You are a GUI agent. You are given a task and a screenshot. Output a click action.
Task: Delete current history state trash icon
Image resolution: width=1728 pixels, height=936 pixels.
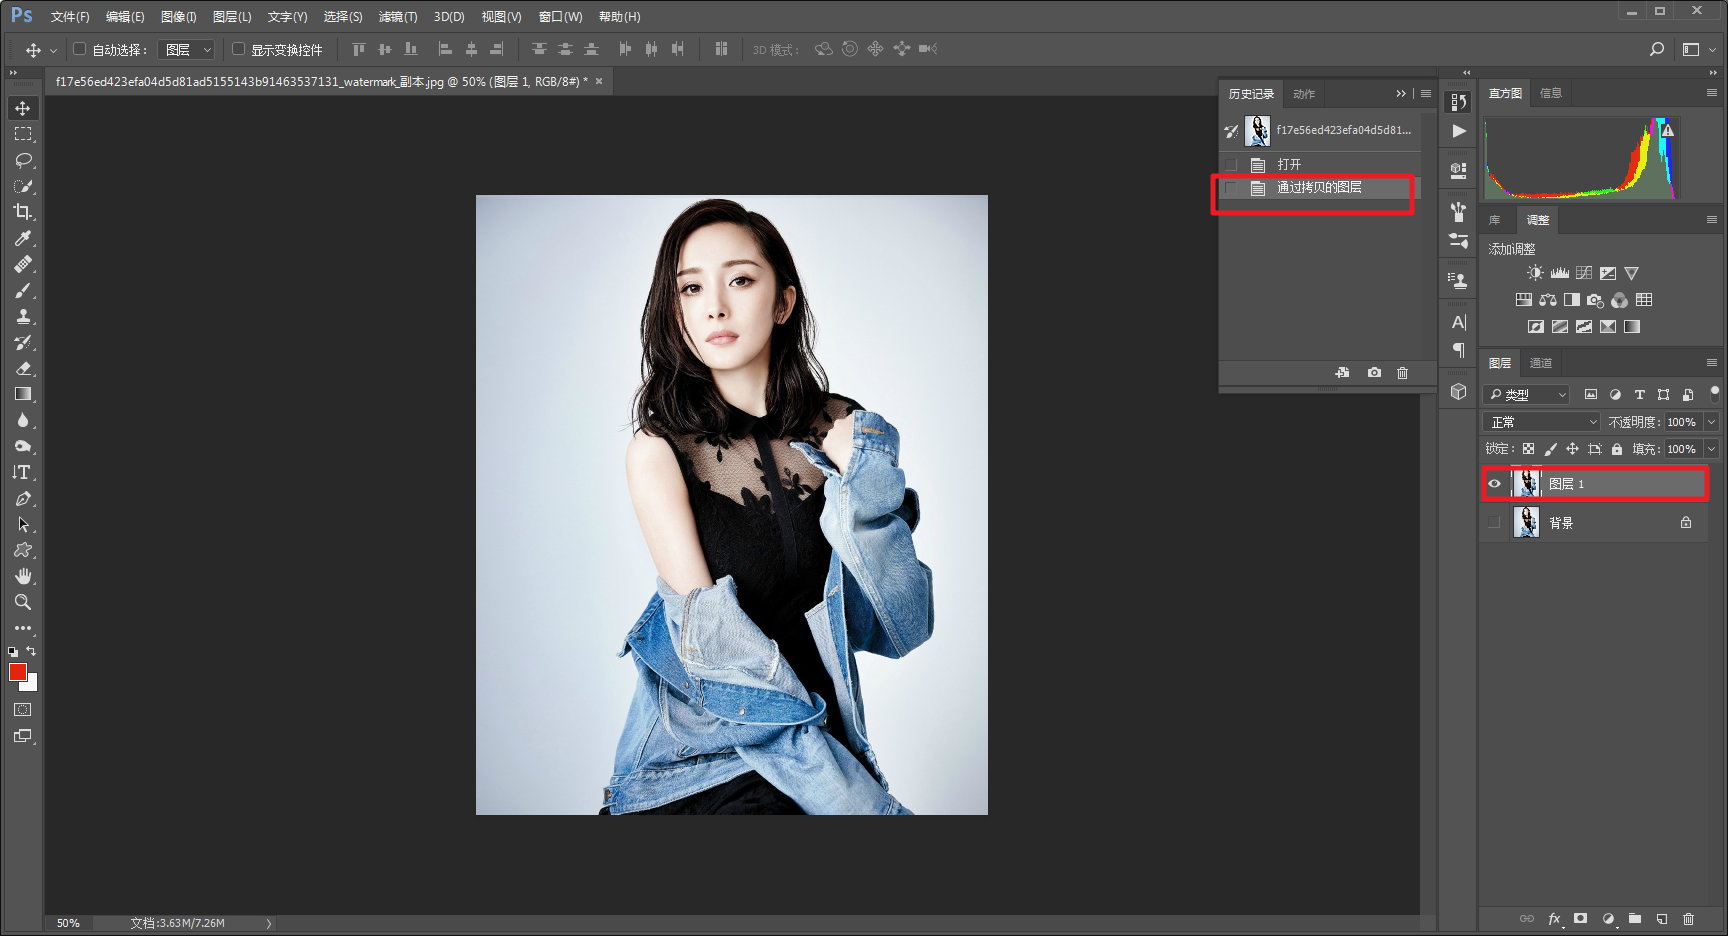pos(1402,373)
